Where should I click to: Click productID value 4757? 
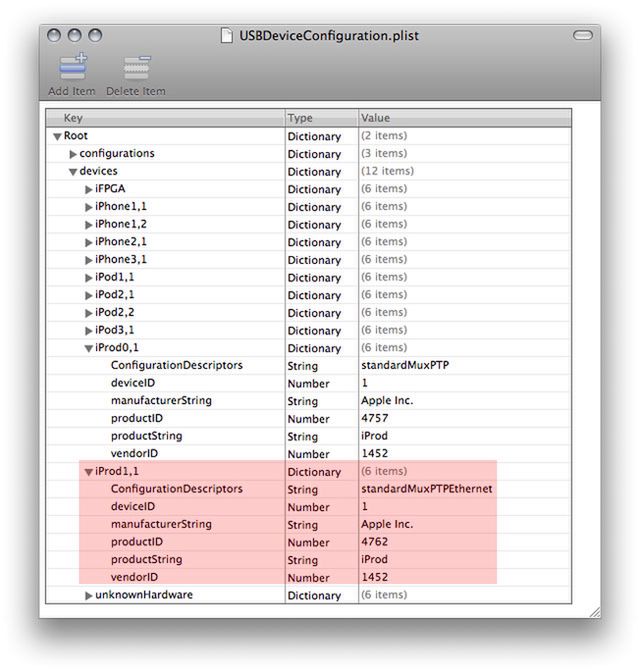tap(375, 418)
